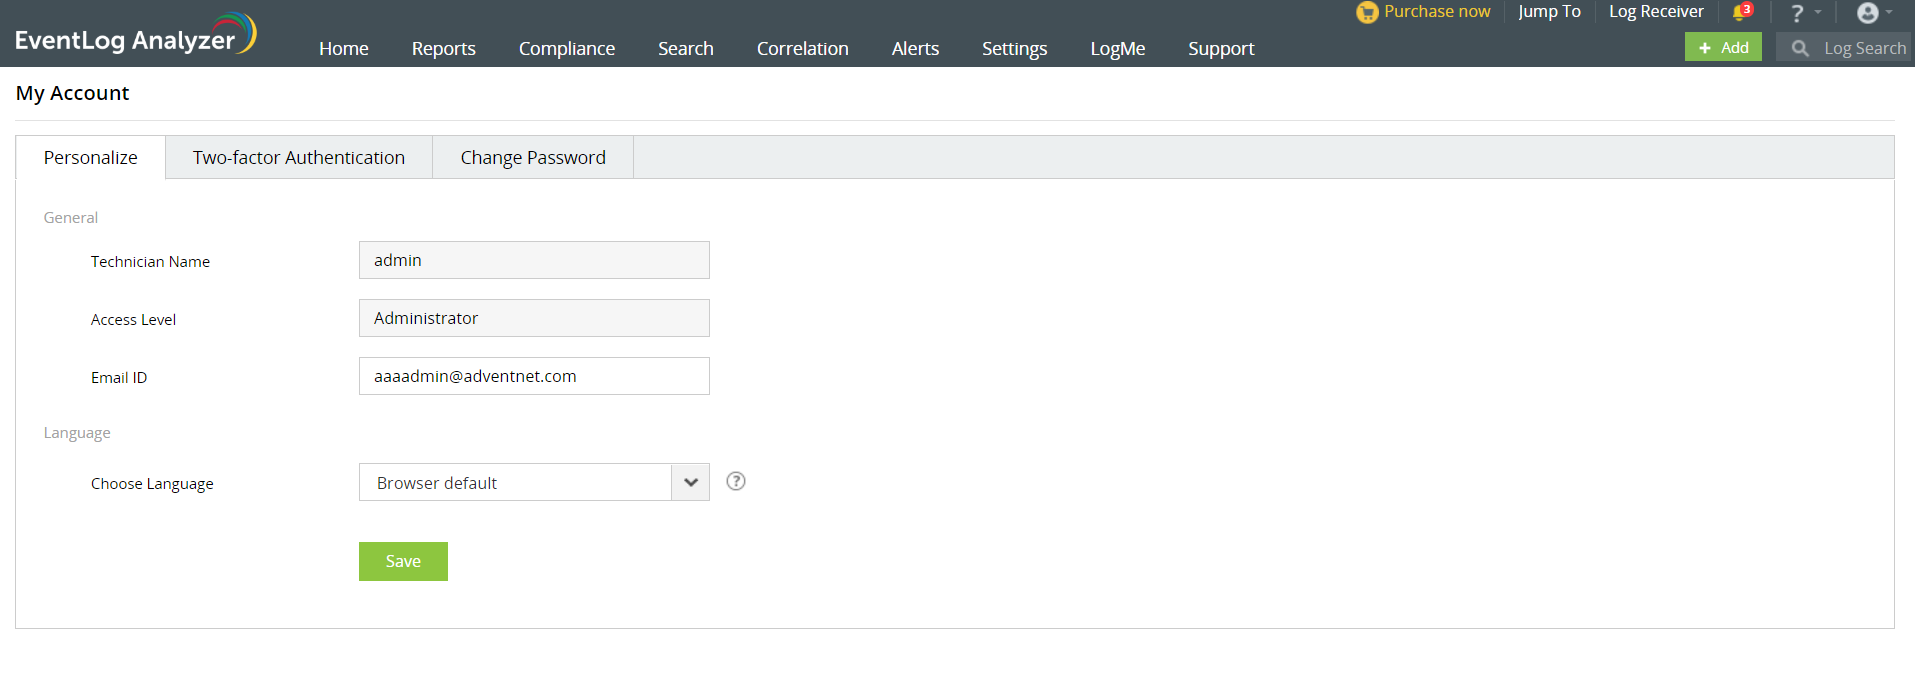
Task: Click the green Save button
Action: [403, 561]
